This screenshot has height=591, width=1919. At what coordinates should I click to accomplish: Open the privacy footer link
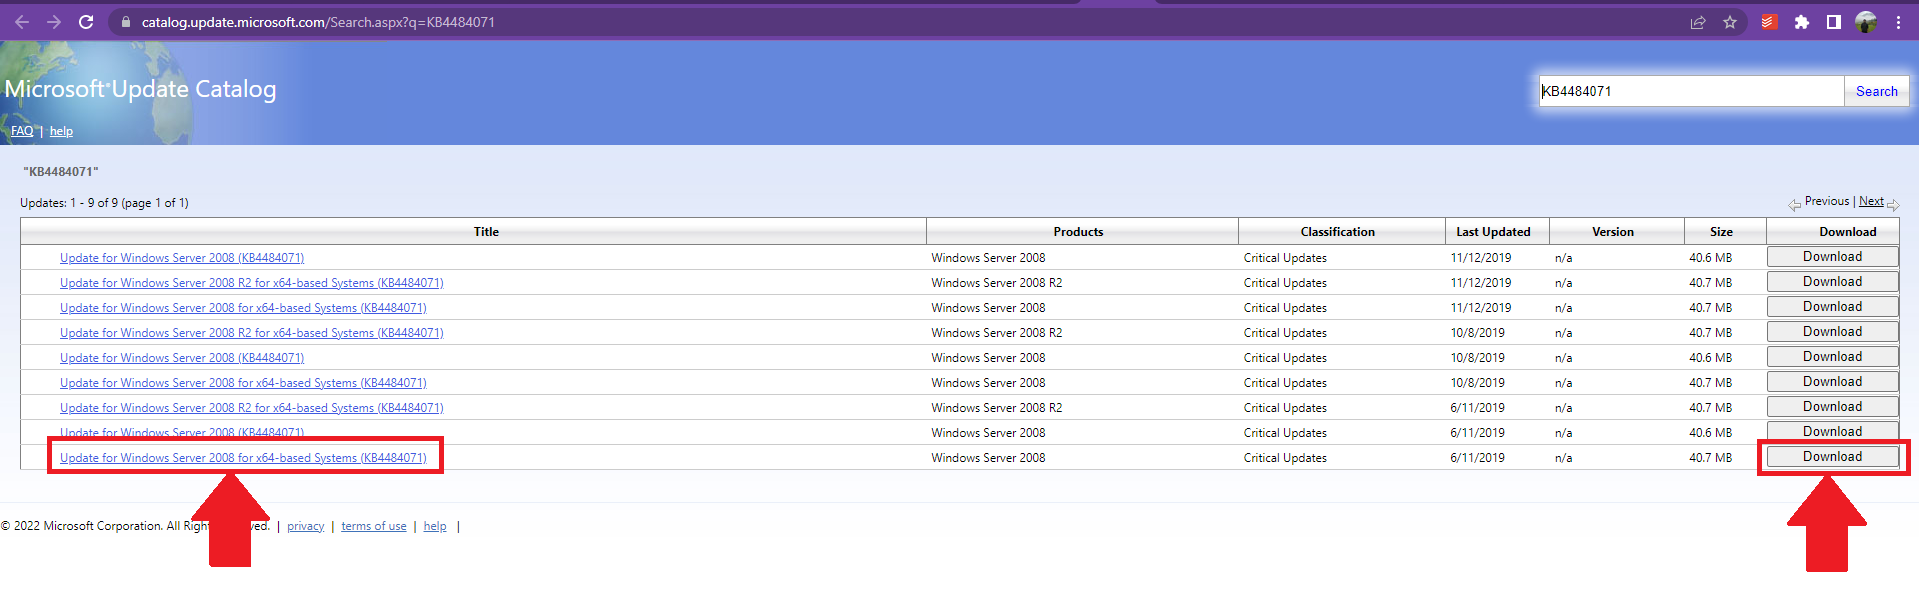tap(306, 526)
